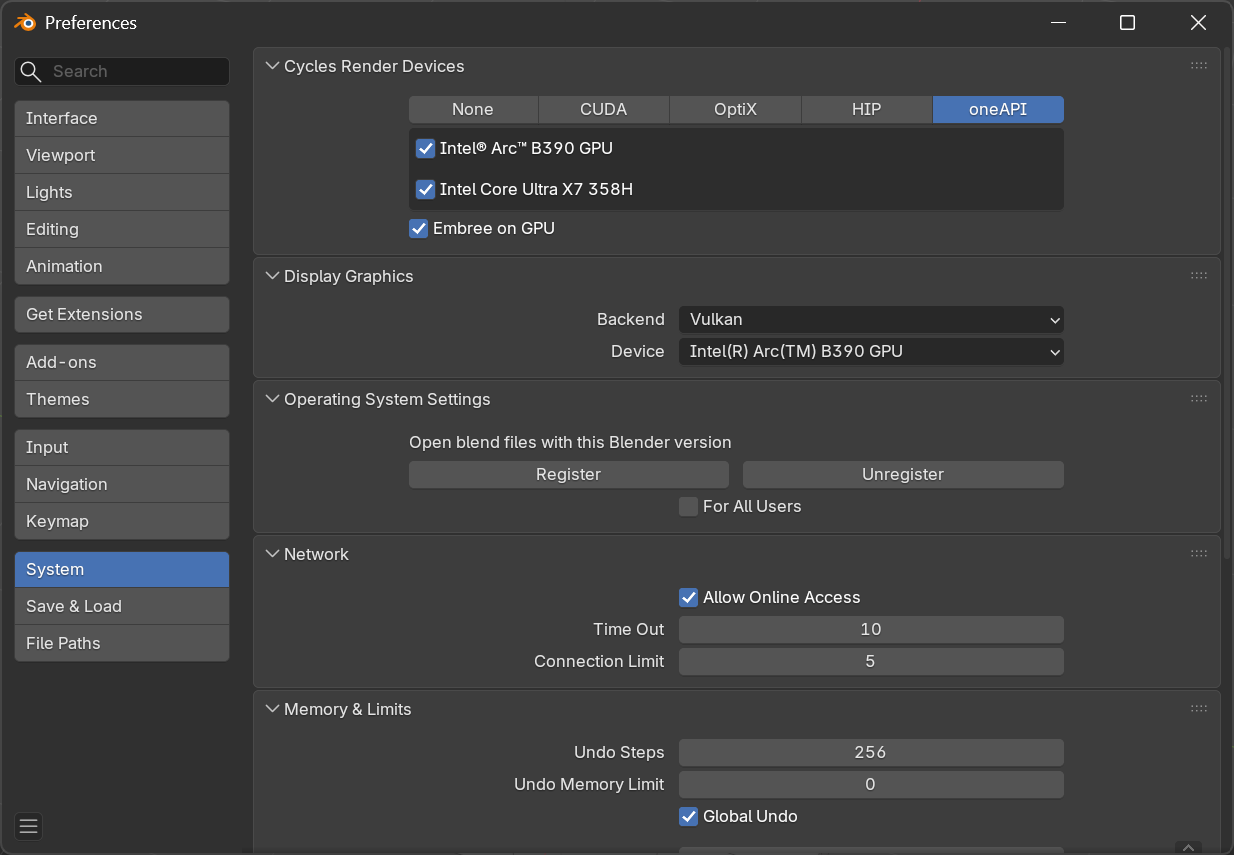Collapse the Cycles Render Devices section

click(272, 66)
